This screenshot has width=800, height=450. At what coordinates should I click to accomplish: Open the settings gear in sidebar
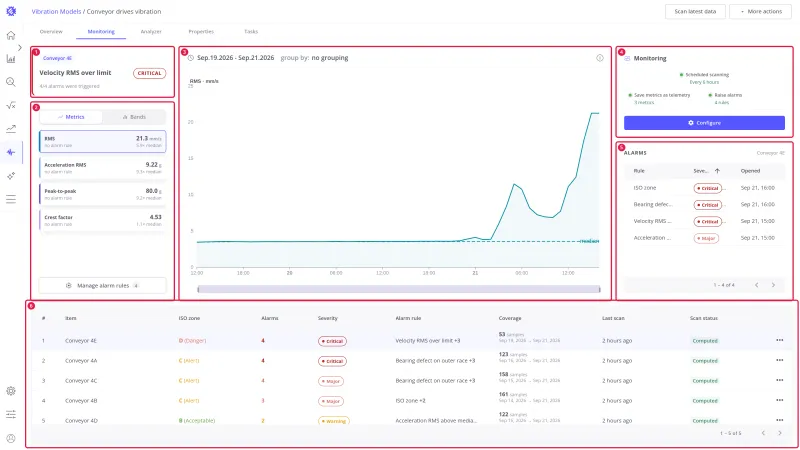(11, 391)
